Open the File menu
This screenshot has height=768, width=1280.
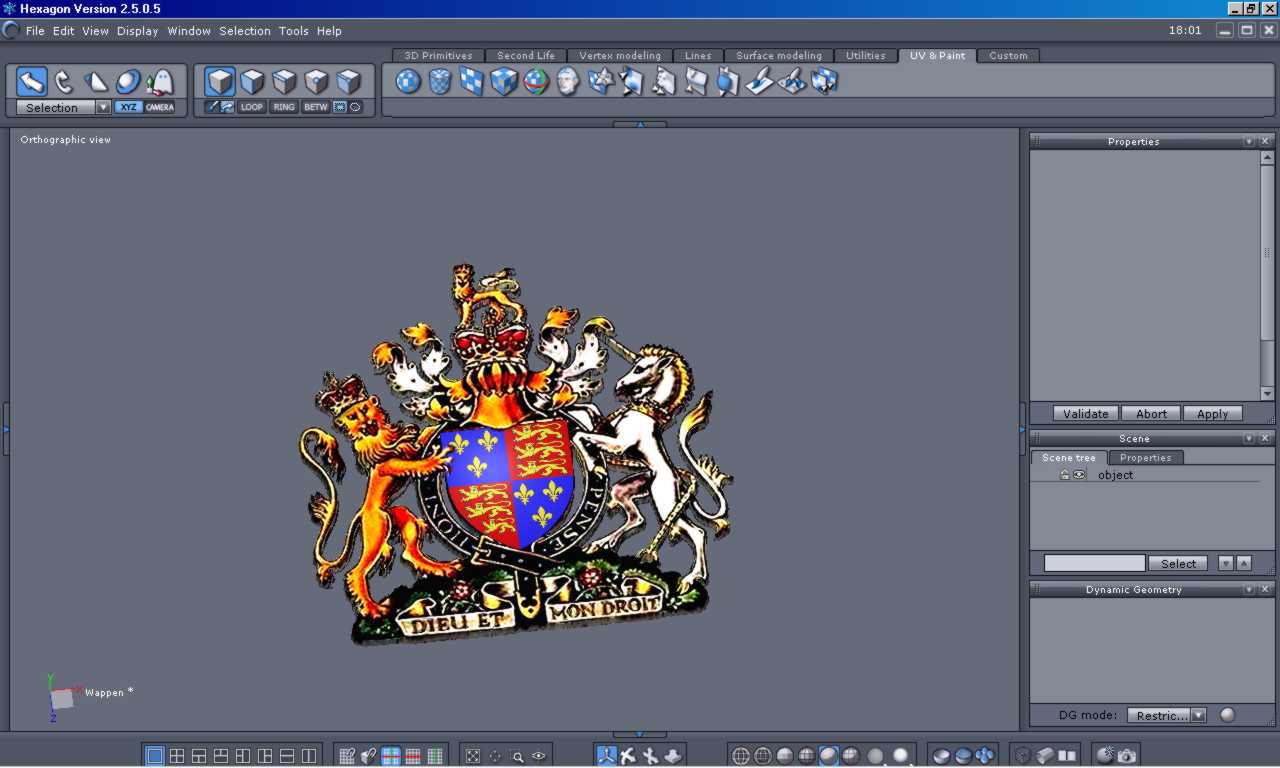[x=35, y=31]
